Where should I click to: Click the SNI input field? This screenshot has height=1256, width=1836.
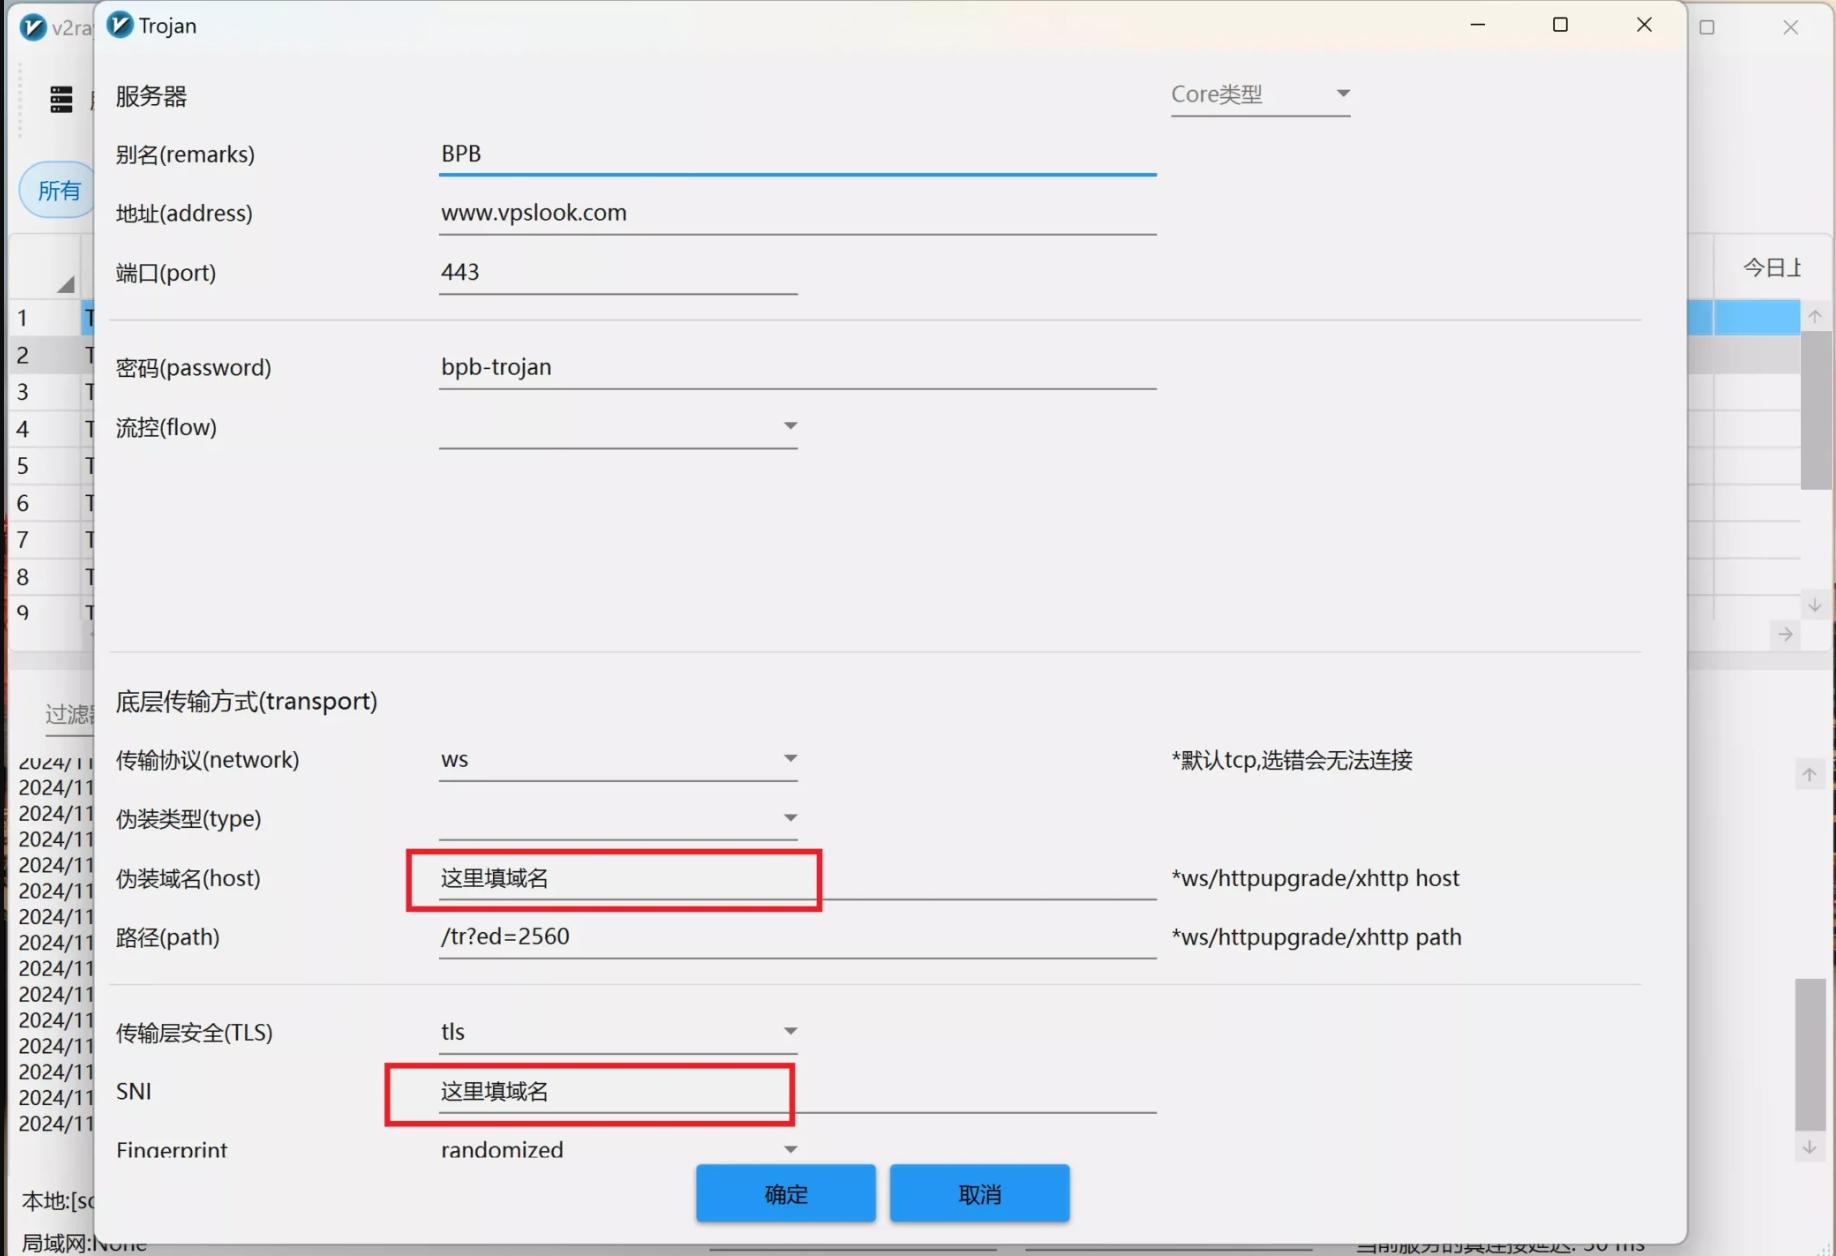(x=797, y=1091)
